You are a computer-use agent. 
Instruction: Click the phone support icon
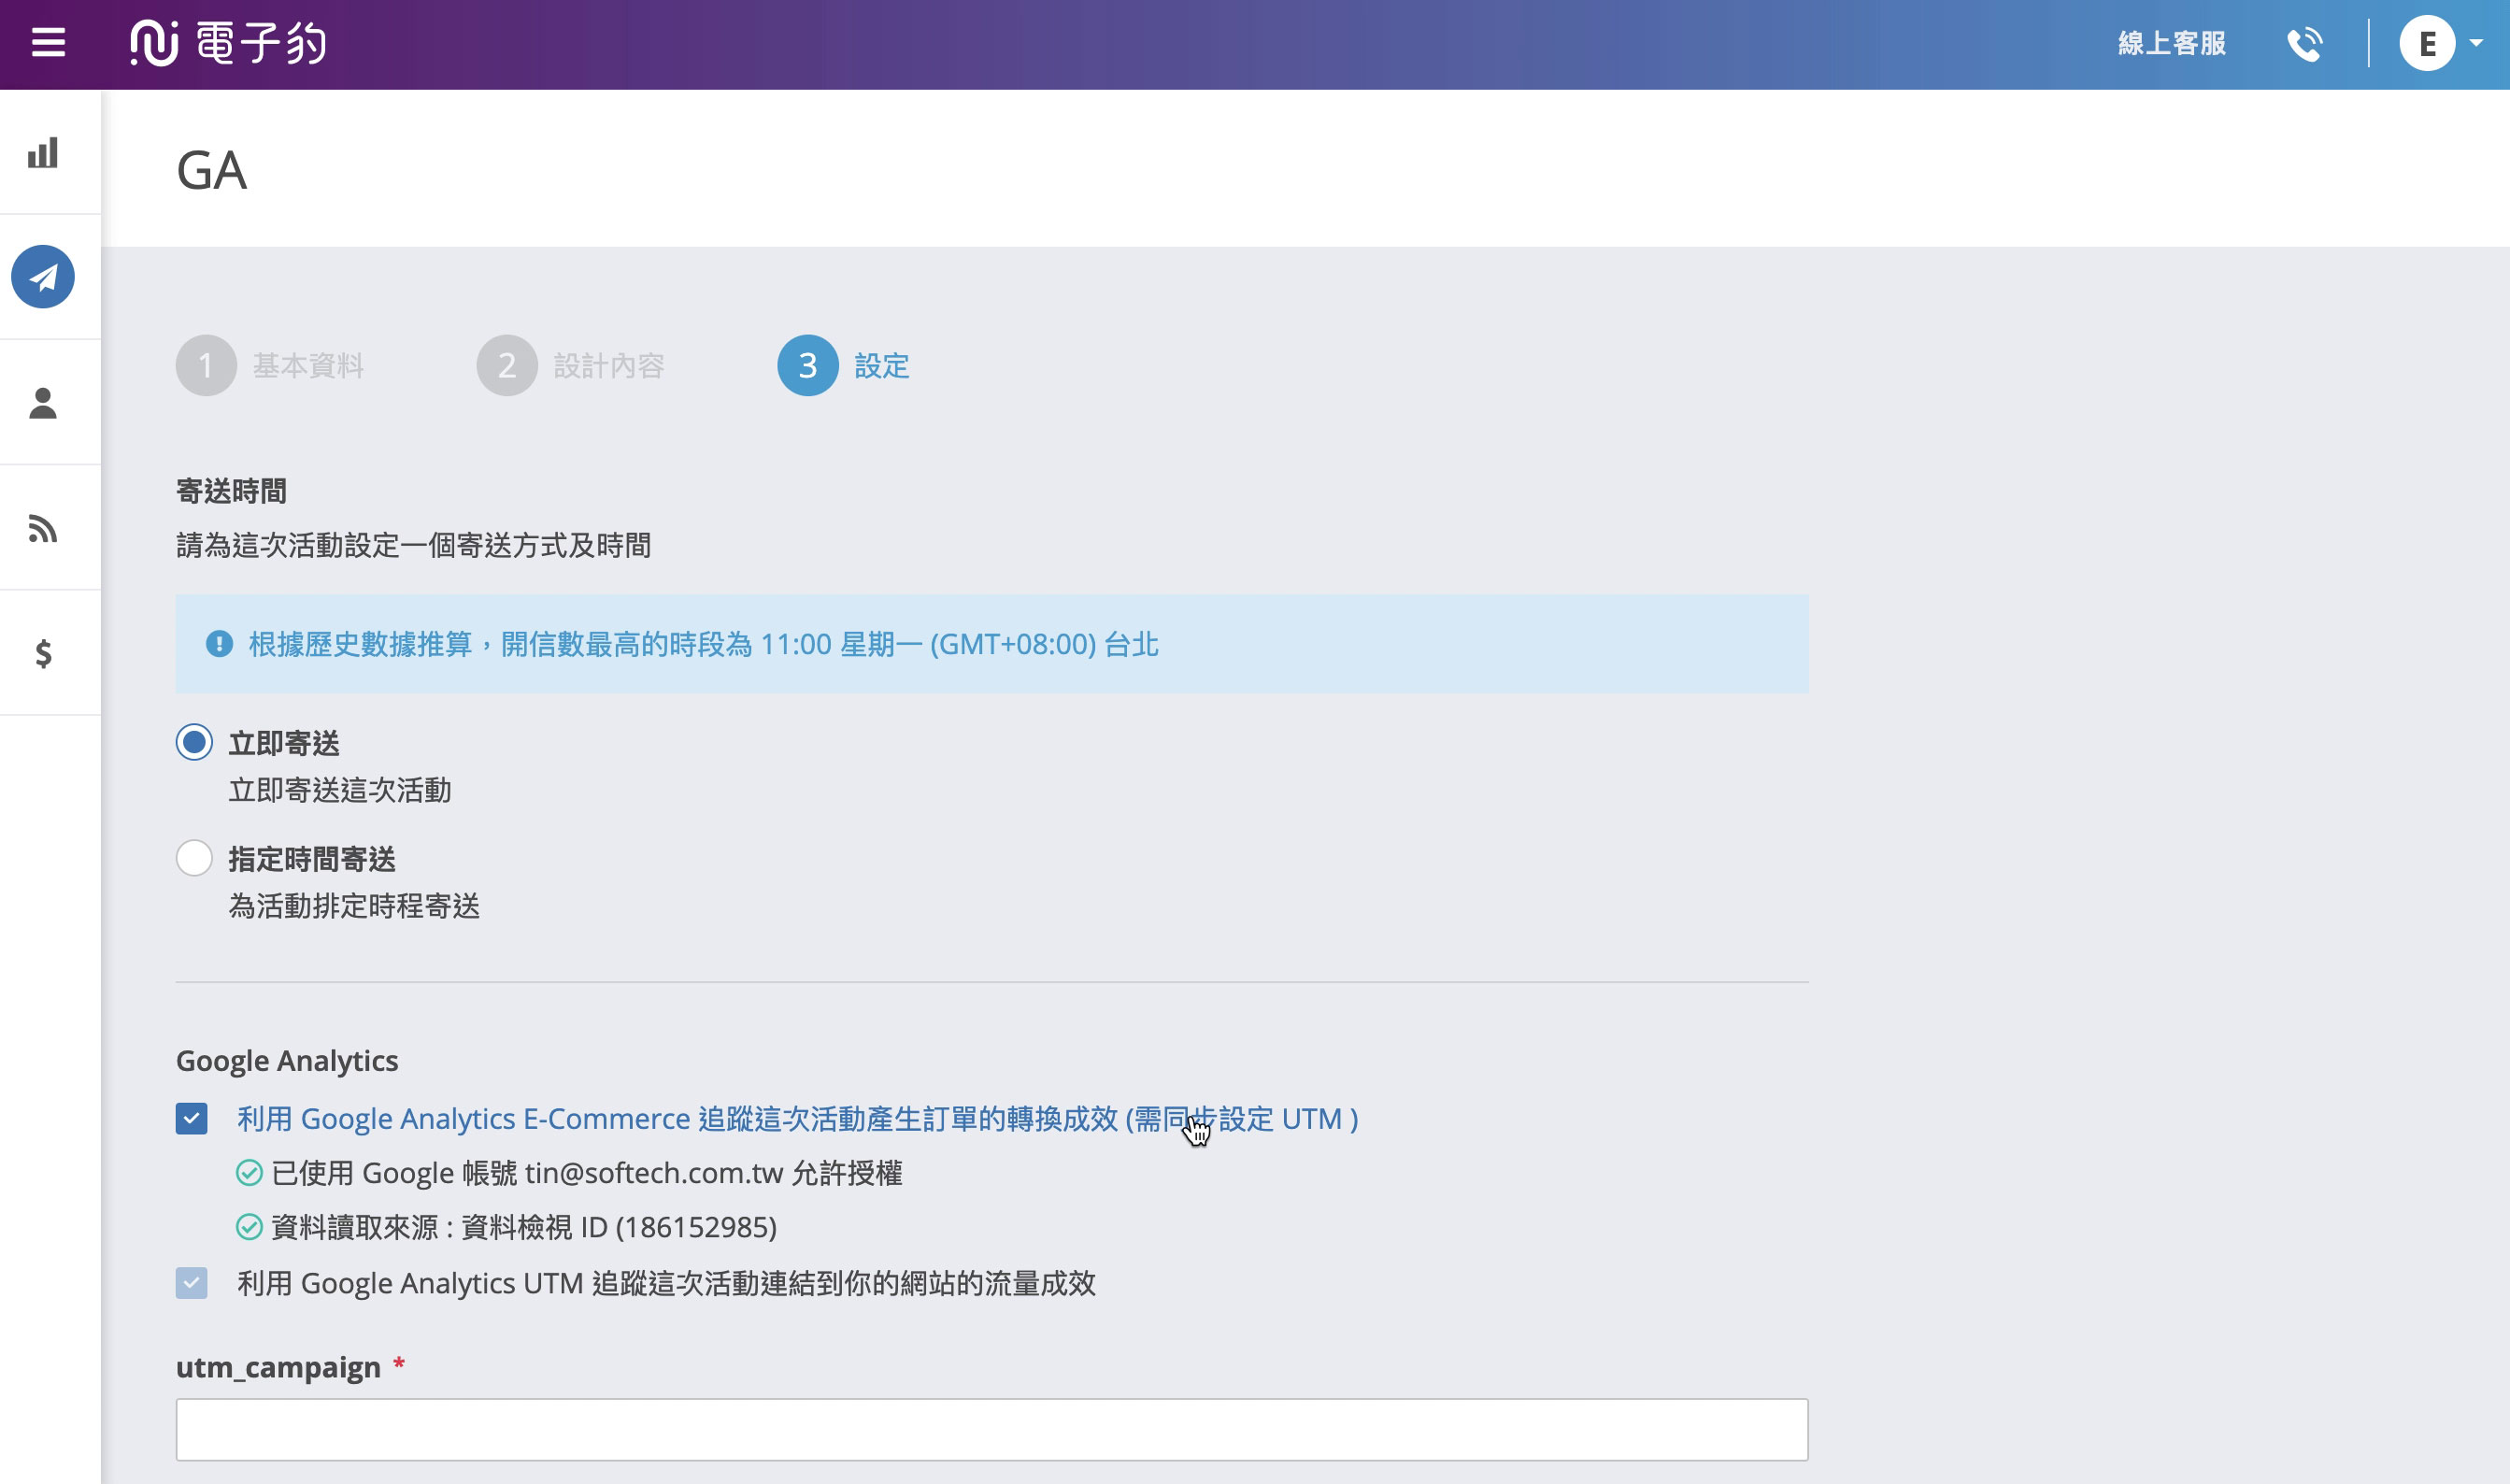(x=2305, y=44)
